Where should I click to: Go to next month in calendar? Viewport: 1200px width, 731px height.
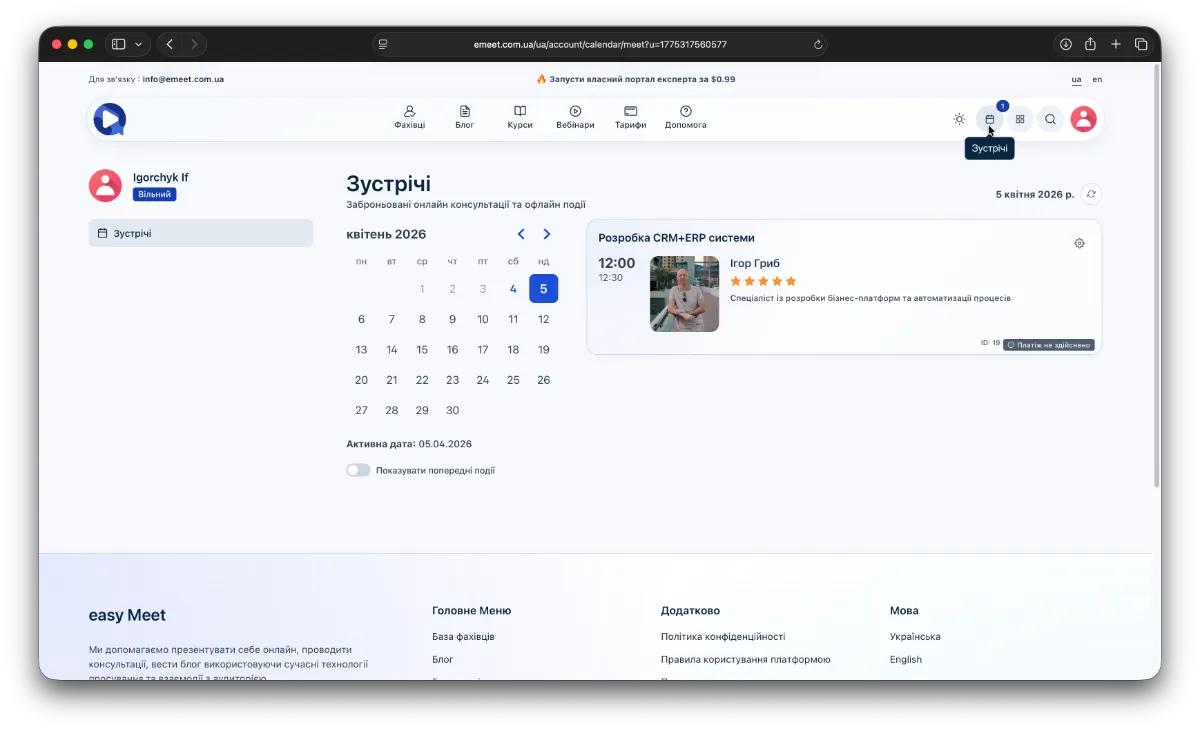click(547, 234)
